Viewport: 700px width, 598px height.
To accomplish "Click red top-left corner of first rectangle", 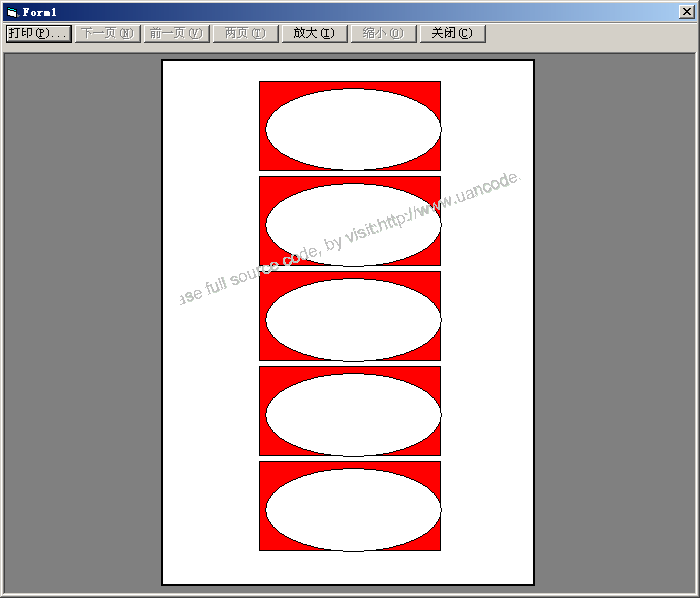I will (x=266, y=88).
